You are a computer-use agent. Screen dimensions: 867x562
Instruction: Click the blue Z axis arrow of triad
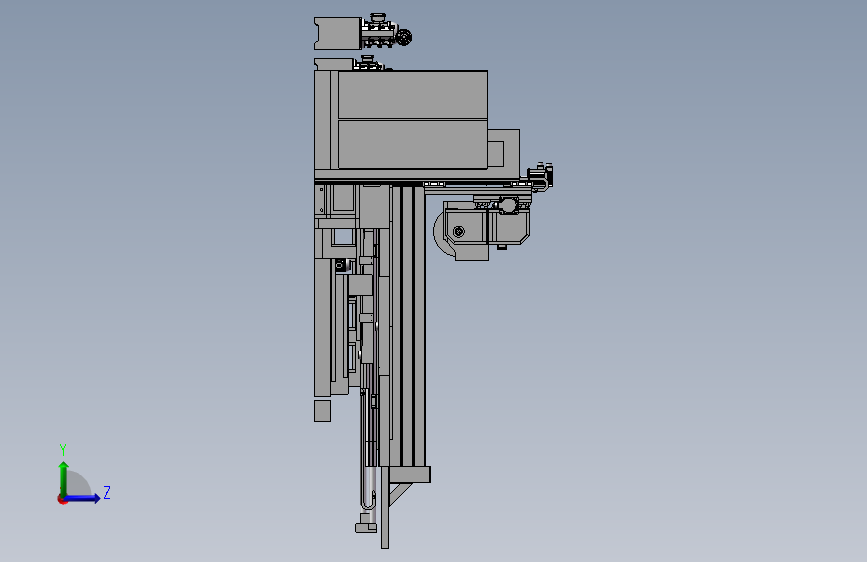[82, 498]
